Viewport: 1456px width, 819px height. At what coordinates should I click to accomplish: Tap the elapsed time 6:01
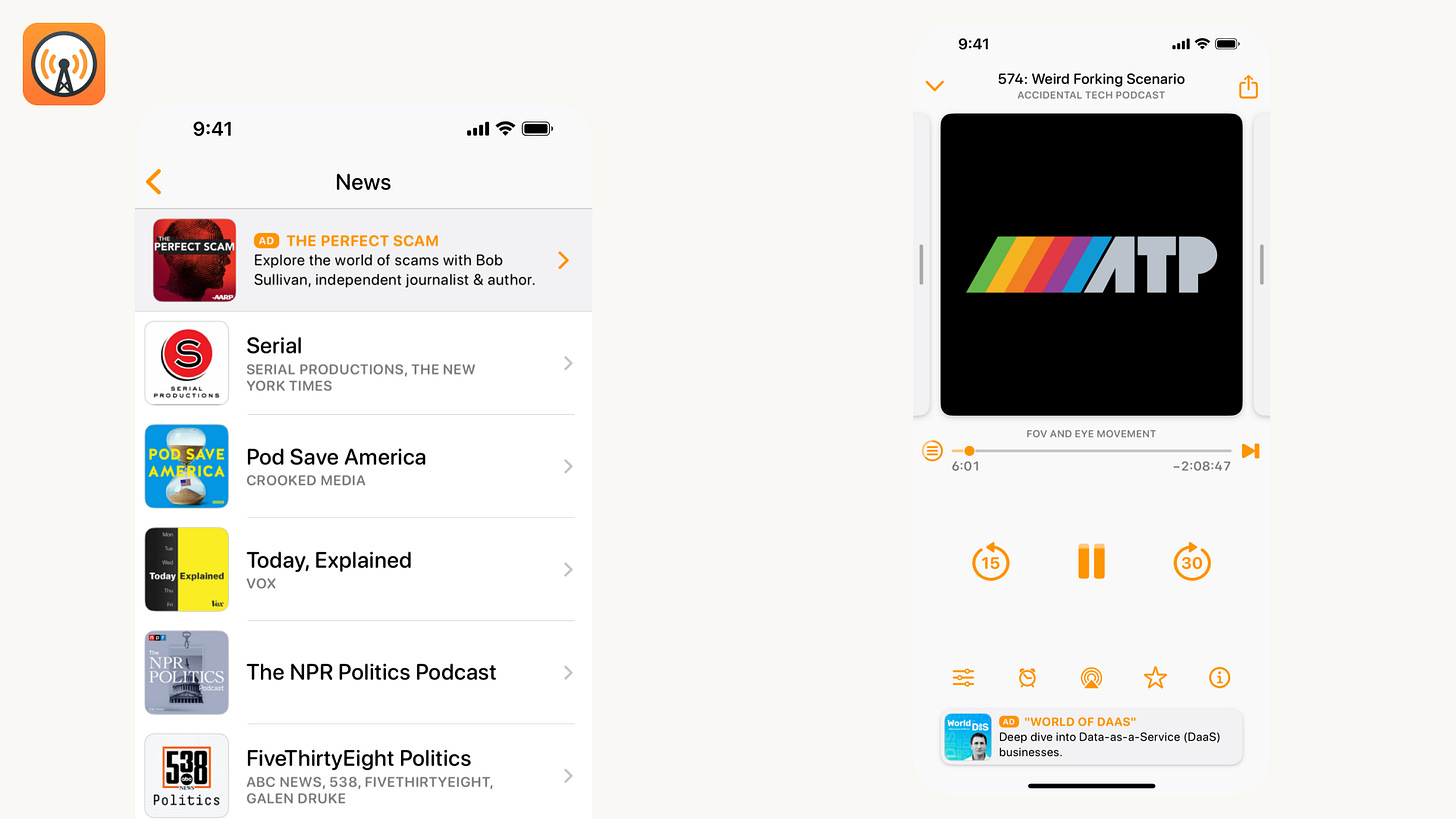(965, 466)
